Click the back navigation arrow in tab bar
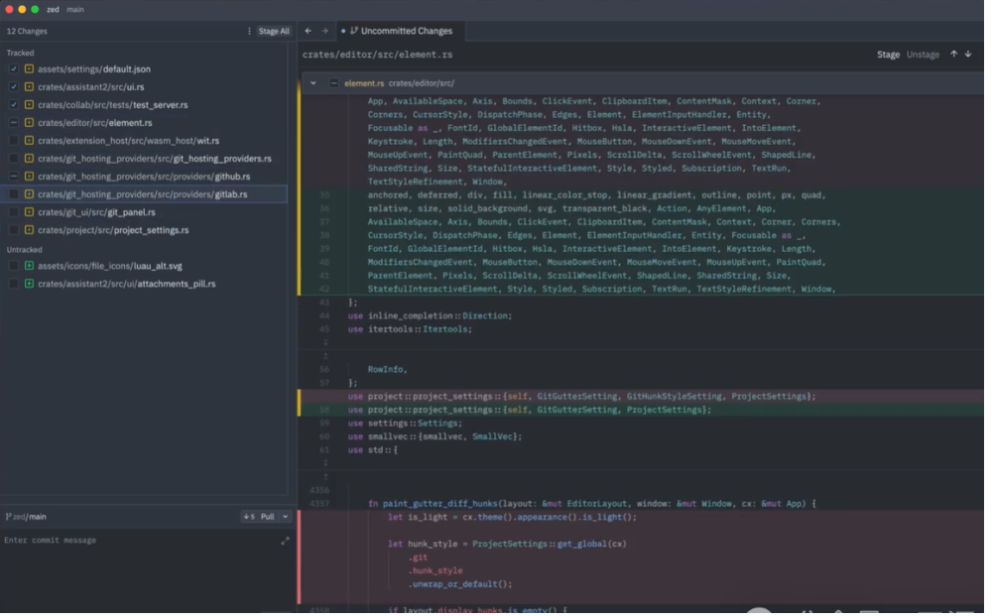Viewport: 992px width, 616px height. point(308,31)
